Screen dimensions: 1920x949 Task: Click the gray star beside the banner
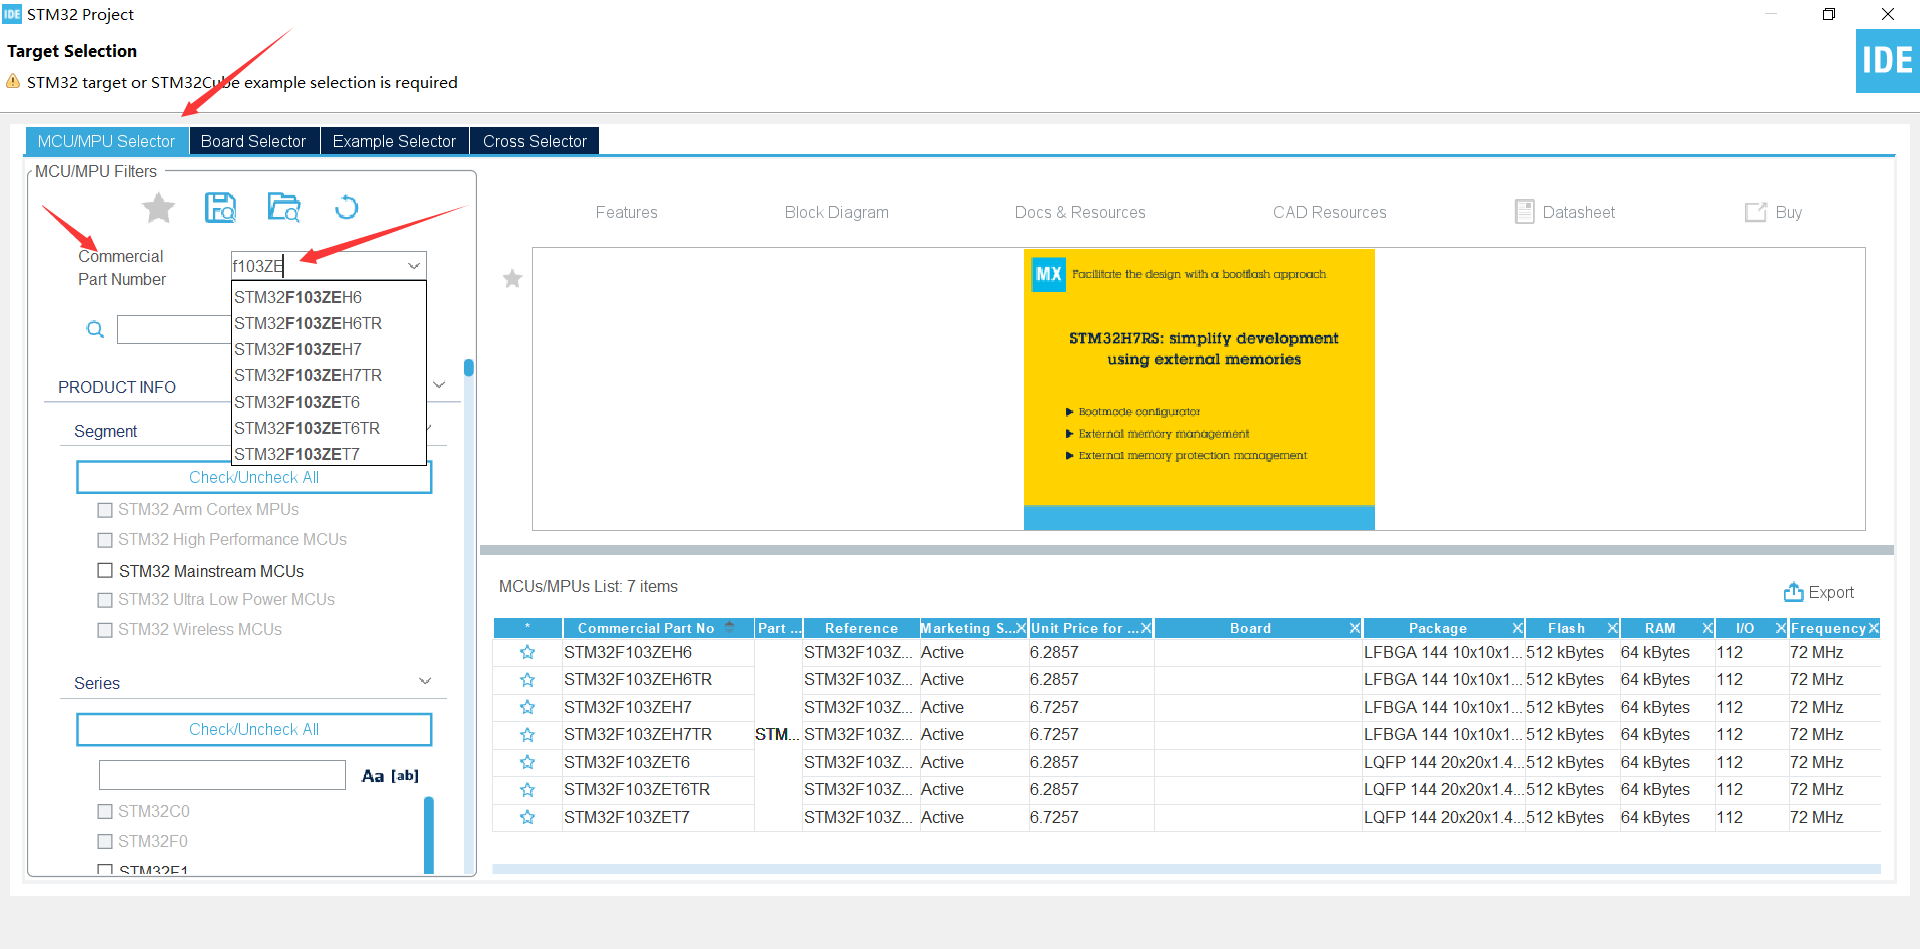(x=512, y=279)
